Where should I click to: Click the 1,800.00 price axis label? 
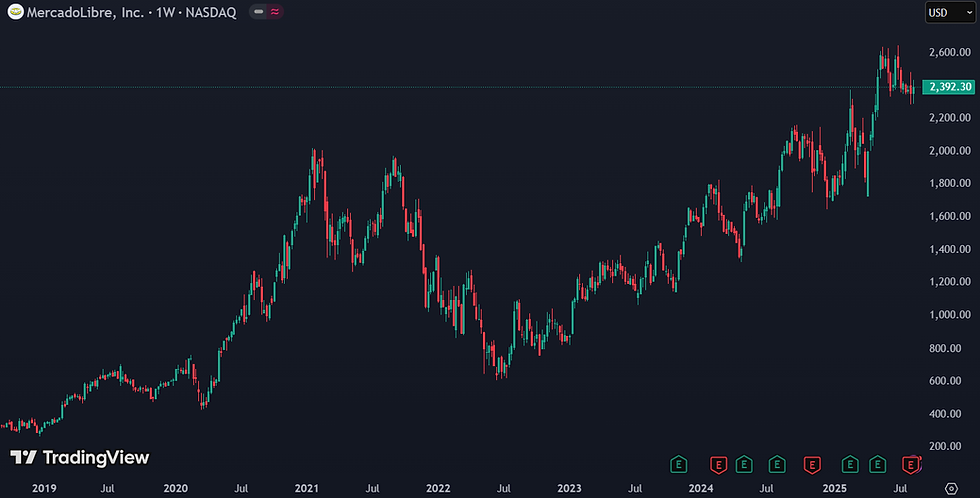[x=950, y=183]
